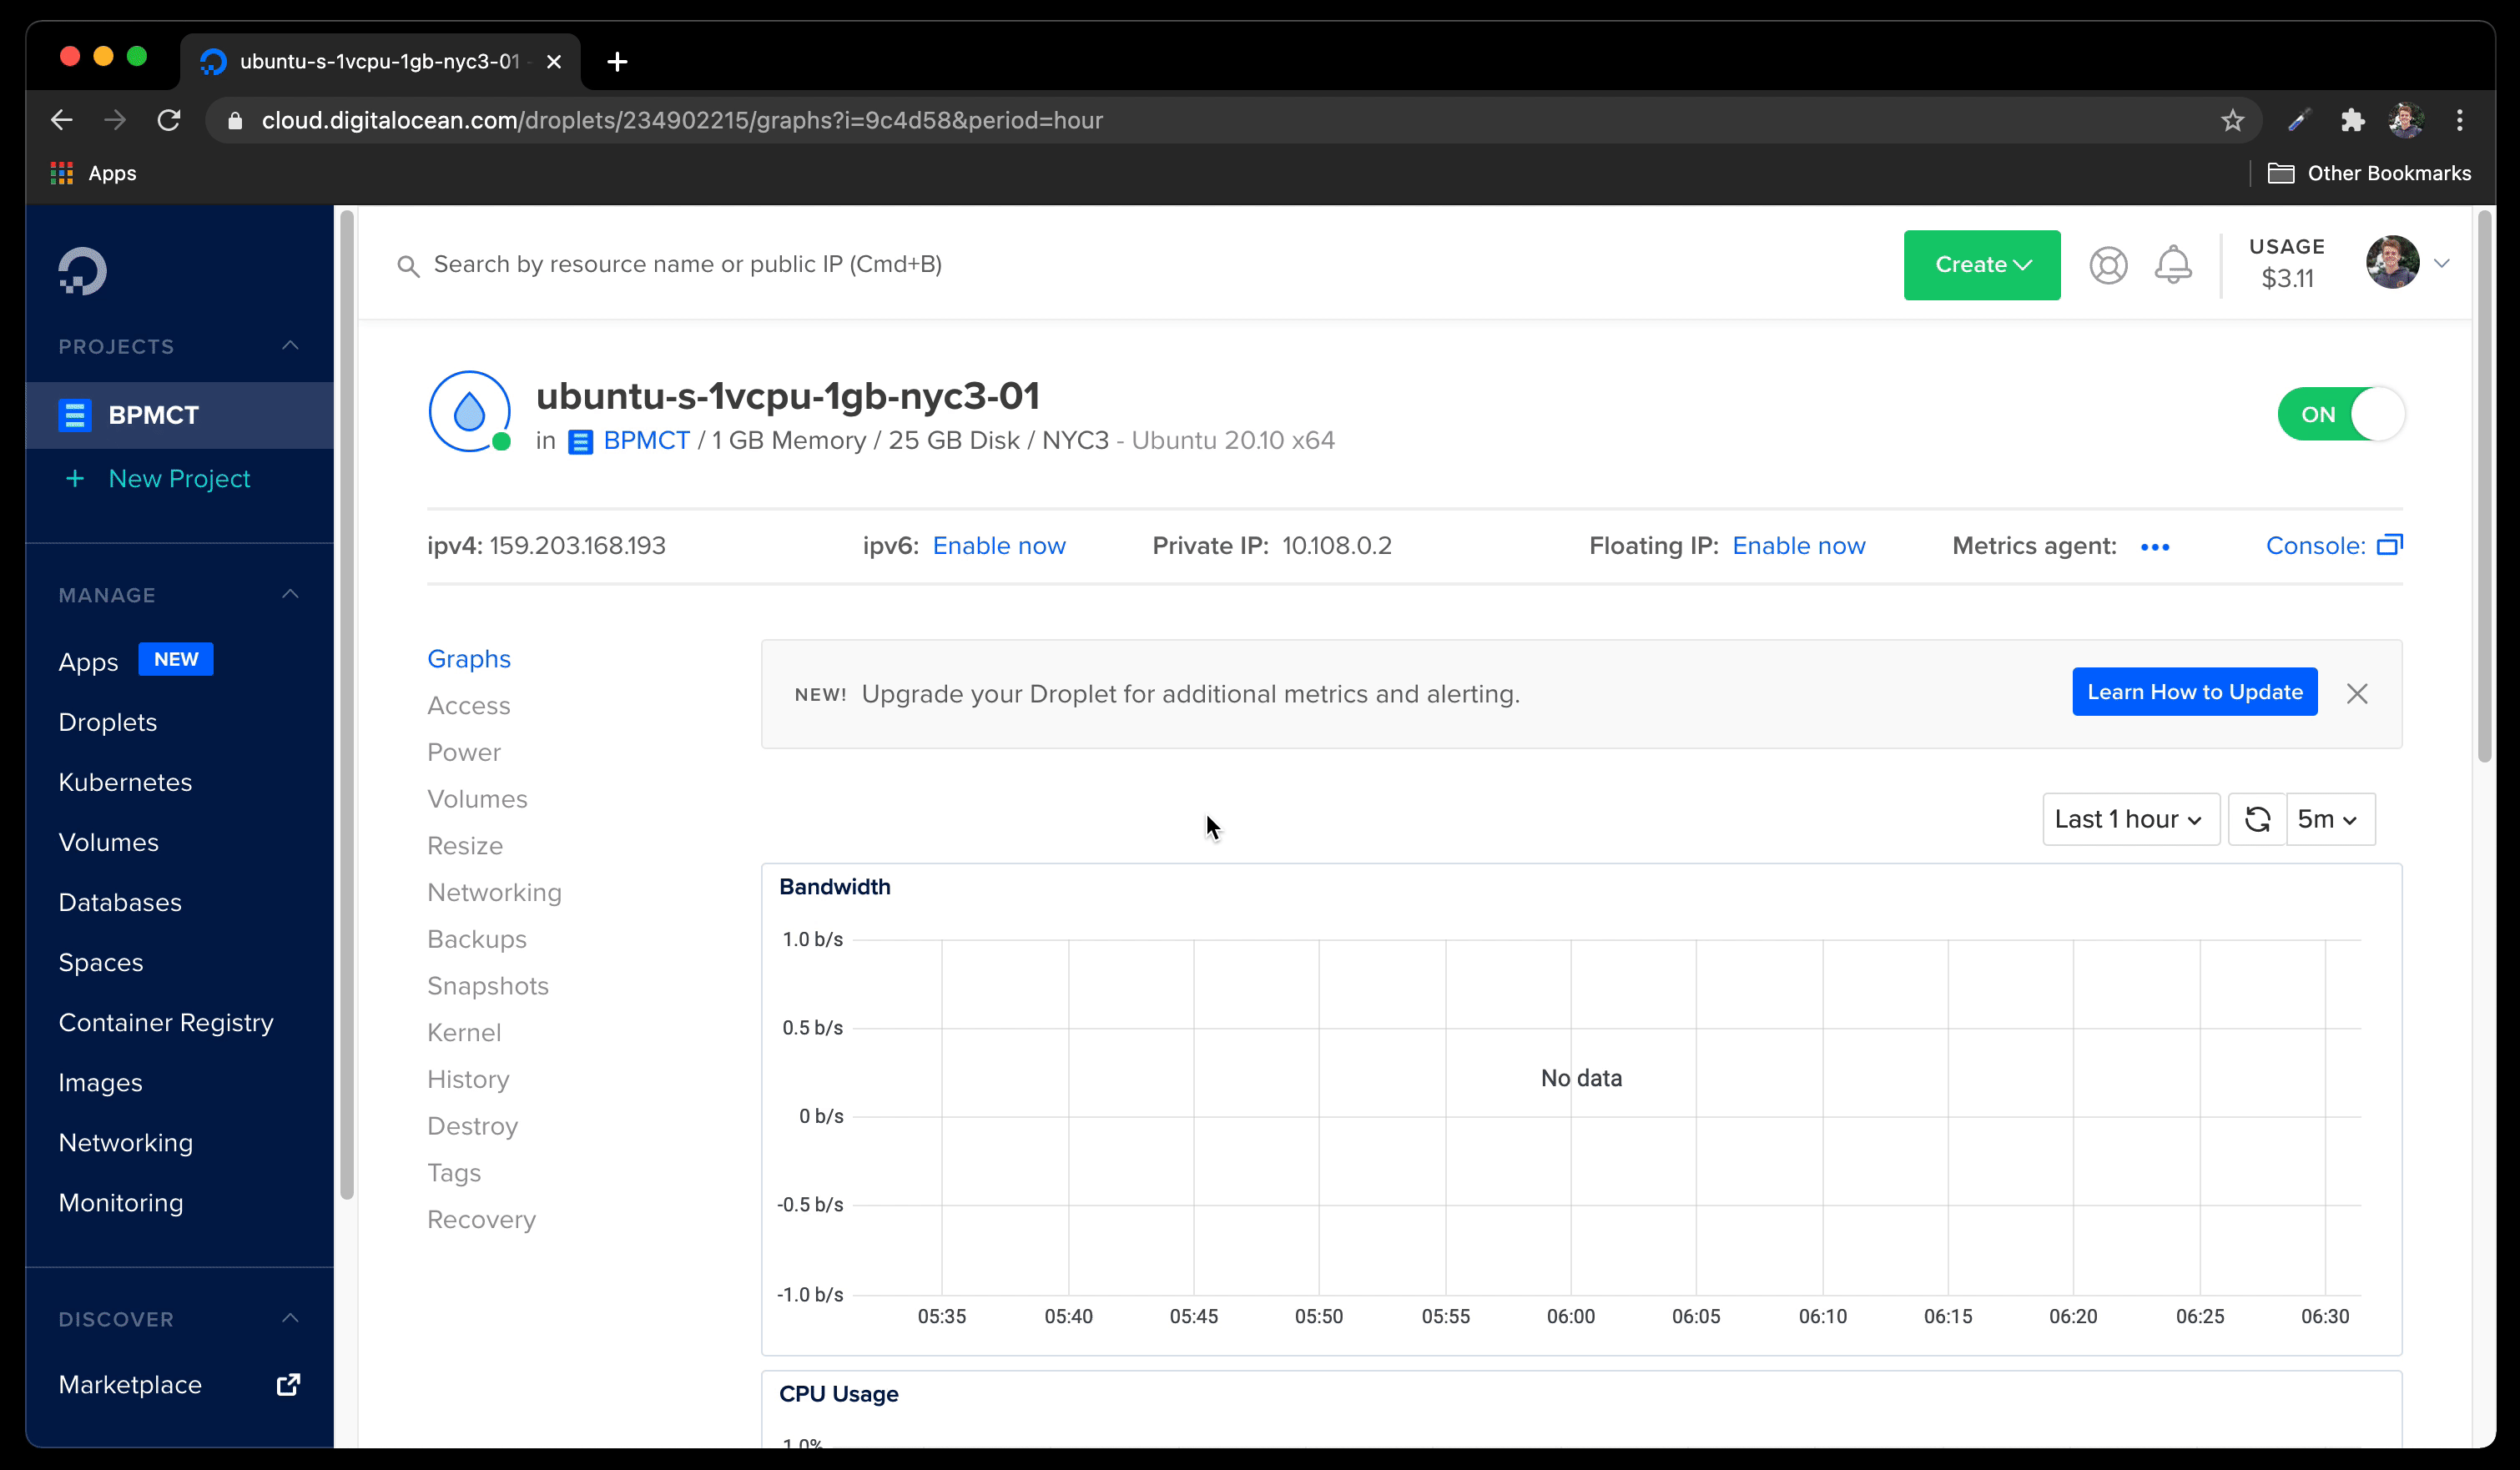This screenshot has width=2520, height=1470.
Task: Switch the droplet power toggle off
Action: pos(2341,413)
